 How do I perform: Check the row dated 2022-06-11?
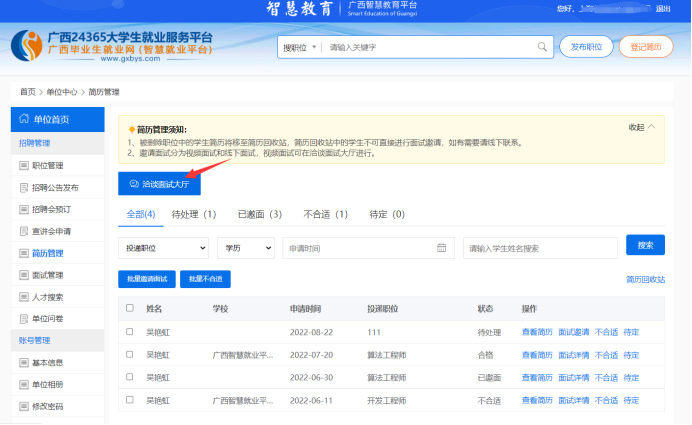click(129, 400)
